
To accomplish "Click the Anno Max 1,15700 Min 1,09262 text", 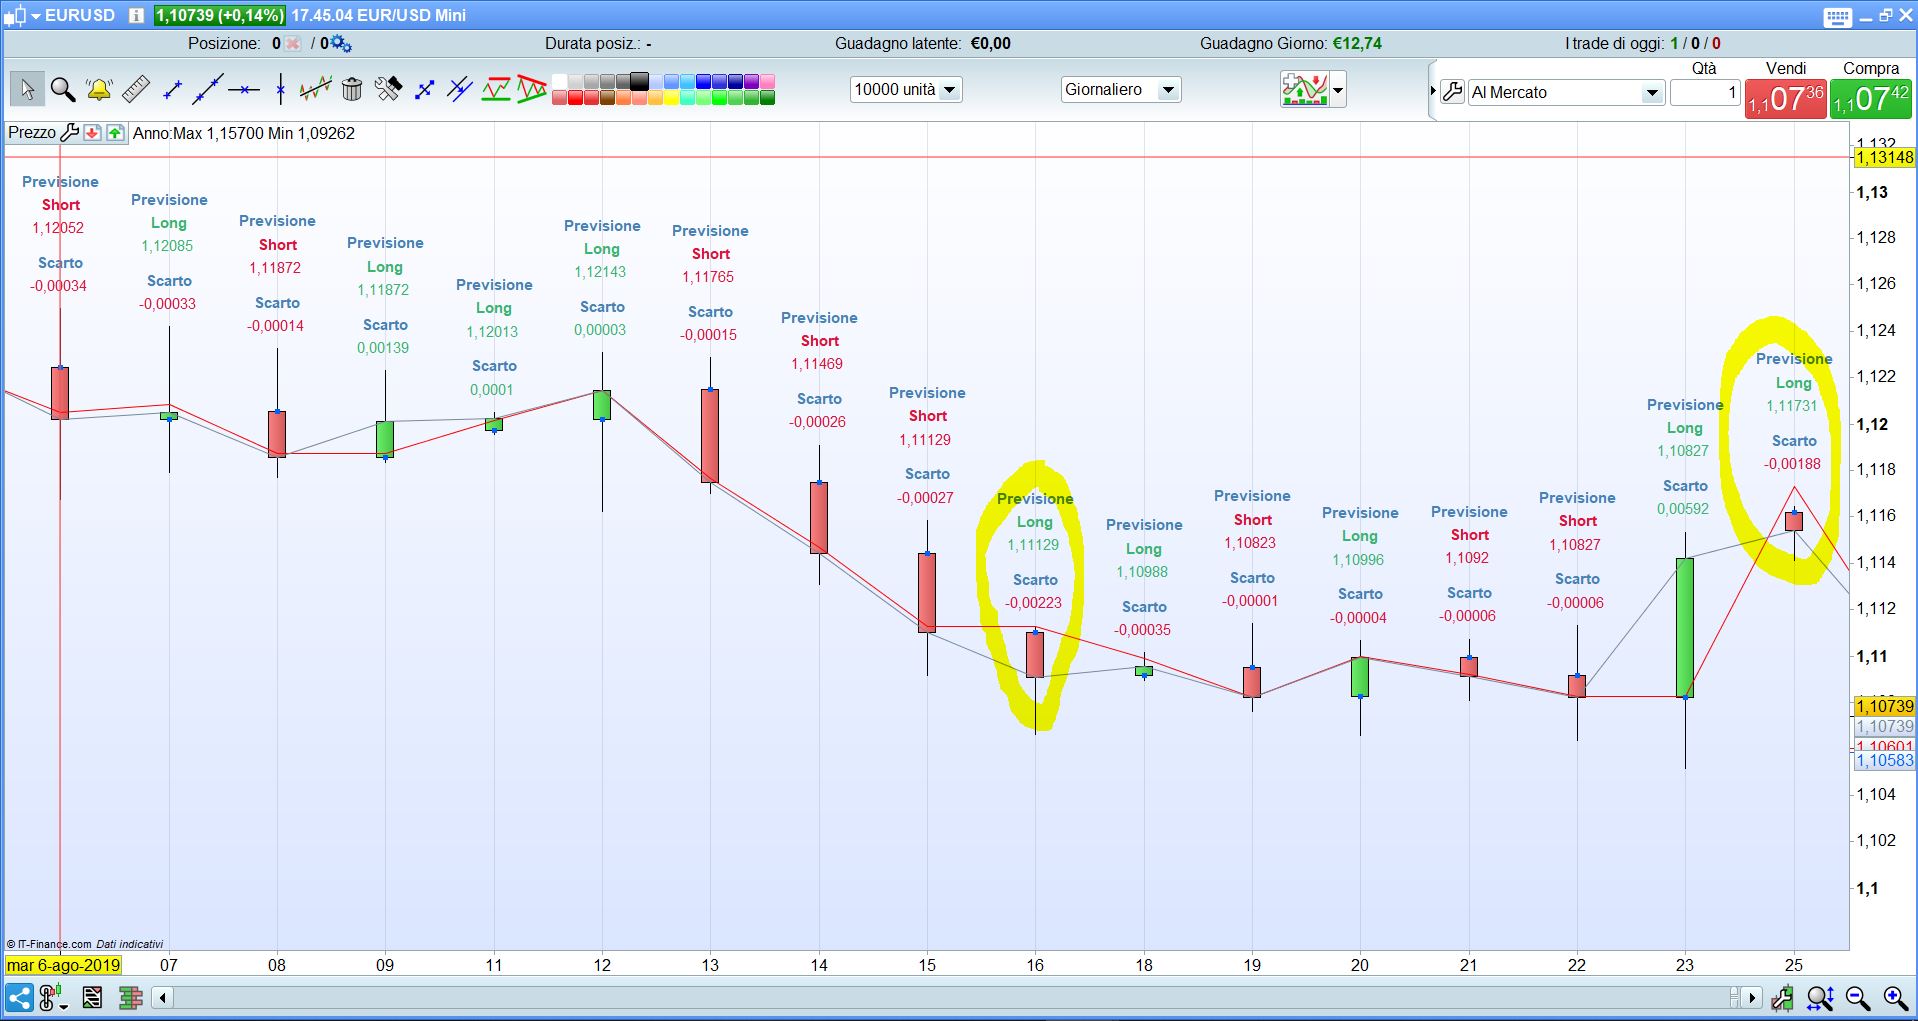I will tap(244, 133).
